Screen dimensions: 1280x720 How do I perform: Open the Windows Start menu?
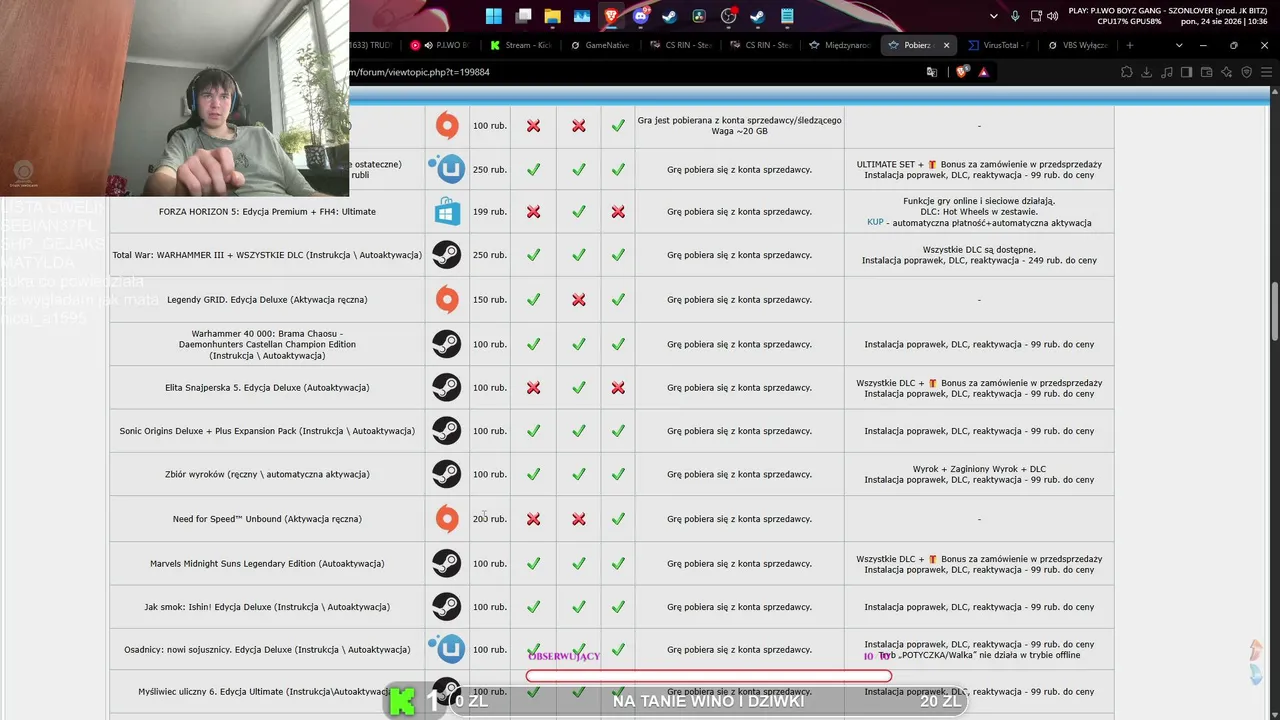pos(494,16)
